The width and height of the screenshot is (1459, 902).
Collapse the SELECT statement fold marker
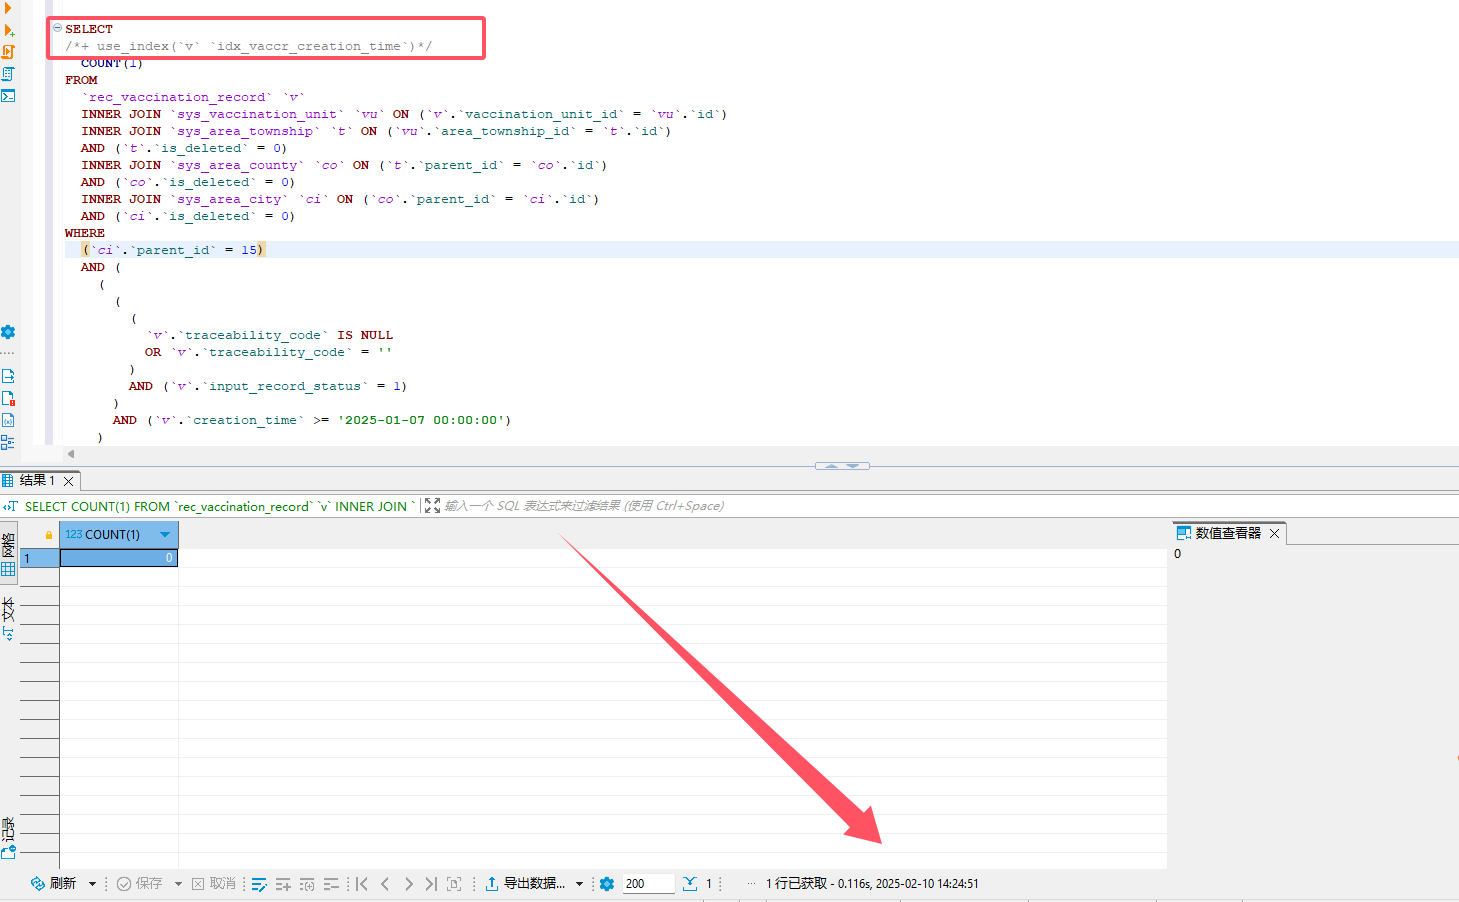coord(57,28)
